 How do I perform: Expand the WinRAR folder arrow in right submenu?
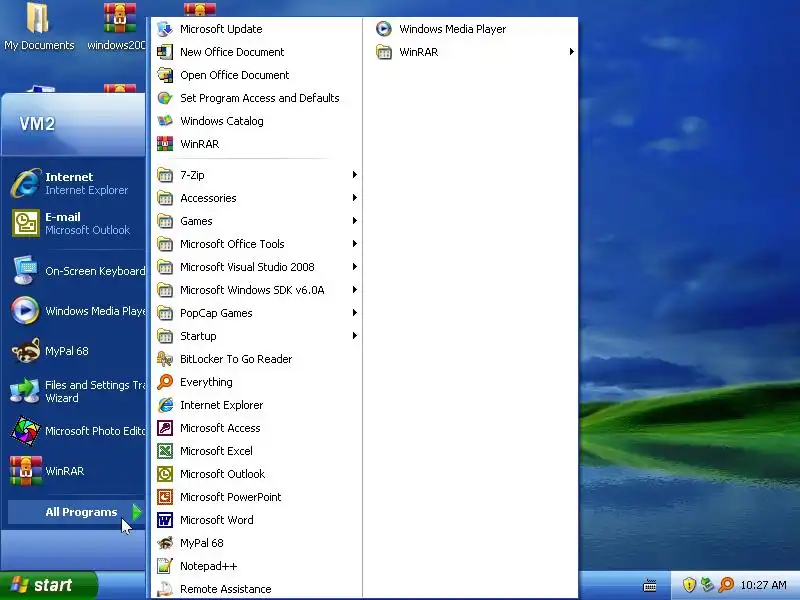point(571,52)
